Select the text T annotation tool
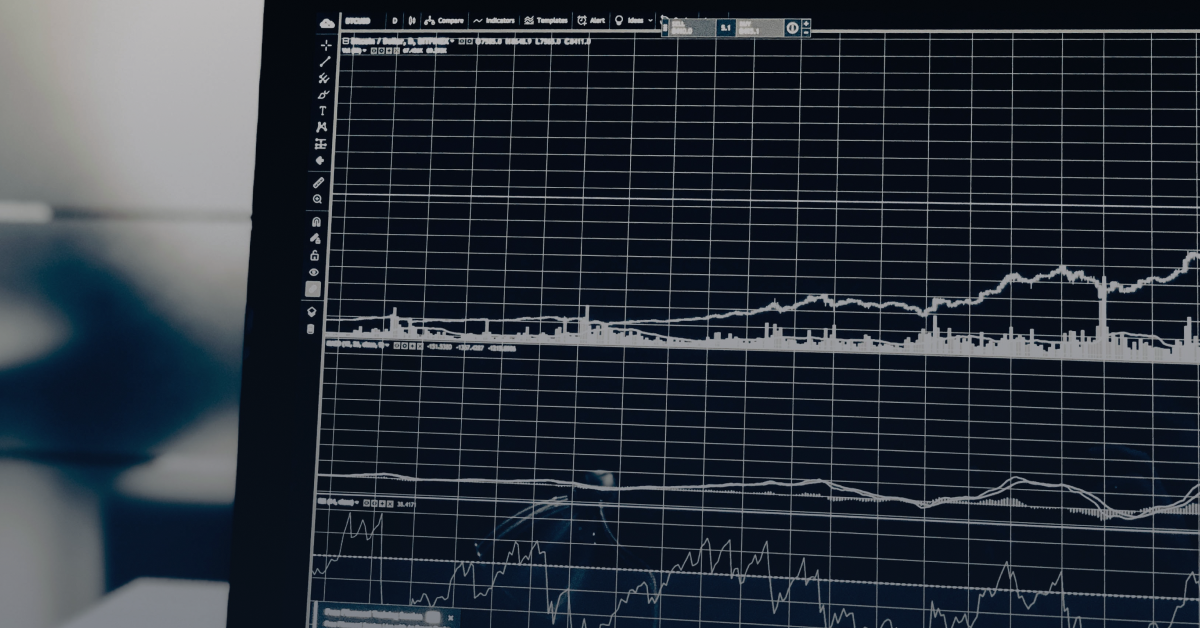This screenshot has height=628, width=1200. pos(322,111)
